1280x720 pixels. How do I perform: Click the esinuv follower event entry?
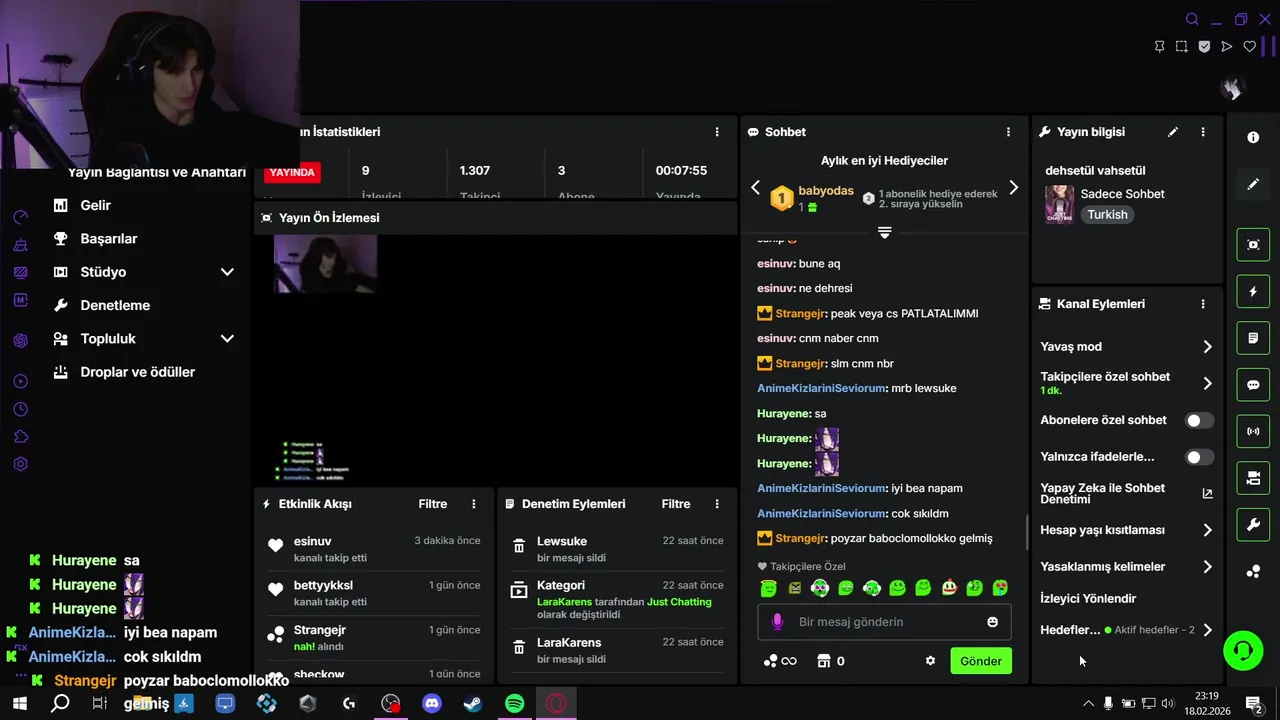(373, 548)
